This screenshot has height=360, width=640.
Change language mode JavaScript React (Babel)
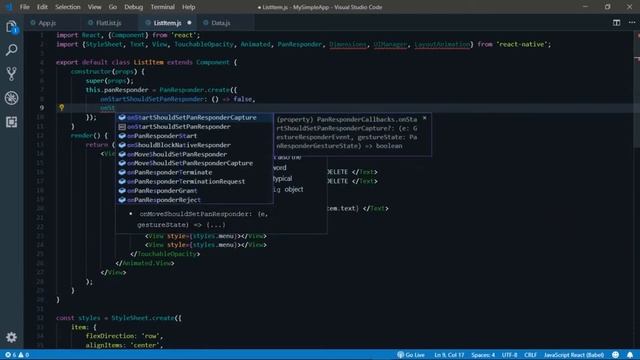tap(574, 355)
